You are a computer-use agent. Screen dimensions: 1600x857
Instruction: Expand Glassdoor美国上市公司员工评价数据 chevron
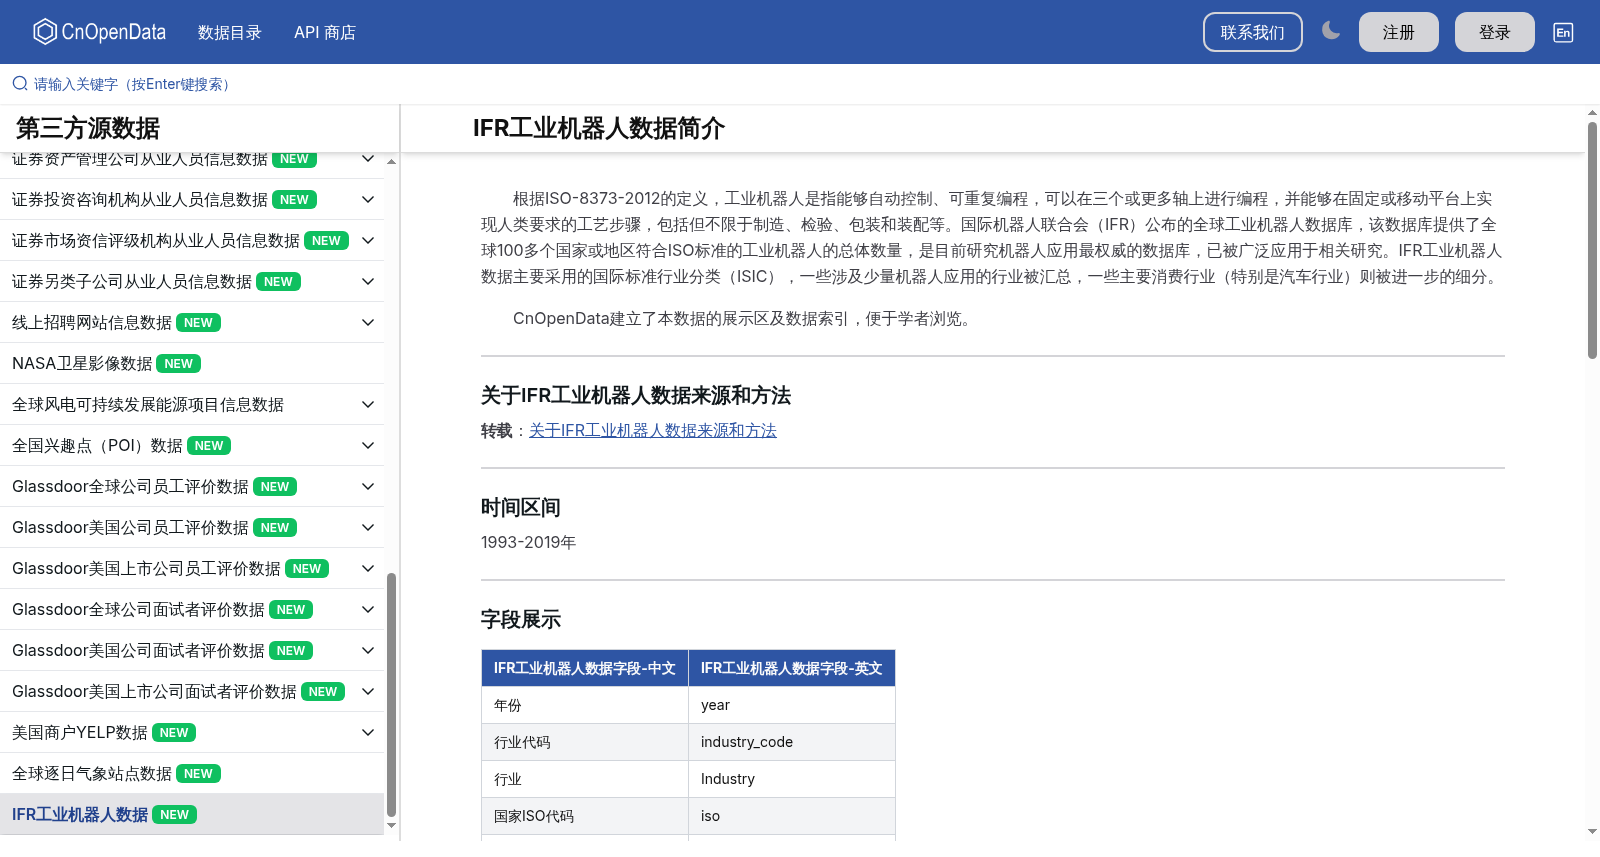tap(368, 568)
